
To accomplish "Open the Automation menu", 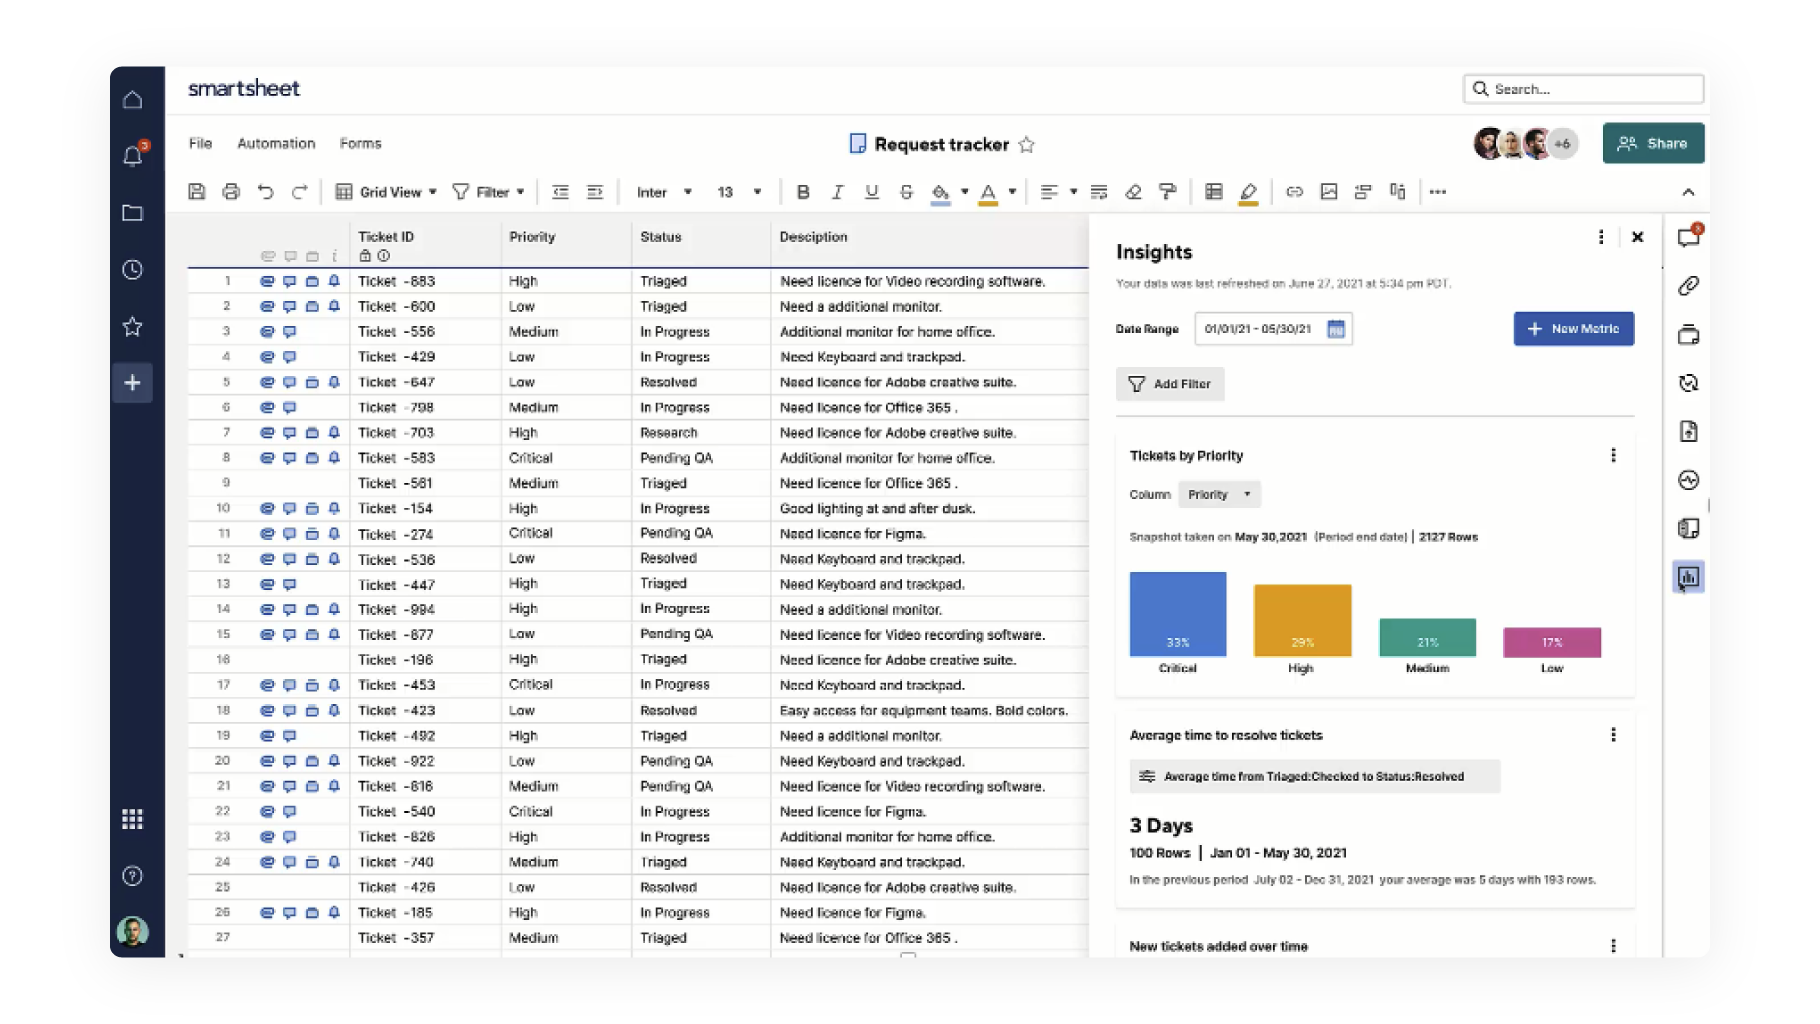I will [276, 144].
